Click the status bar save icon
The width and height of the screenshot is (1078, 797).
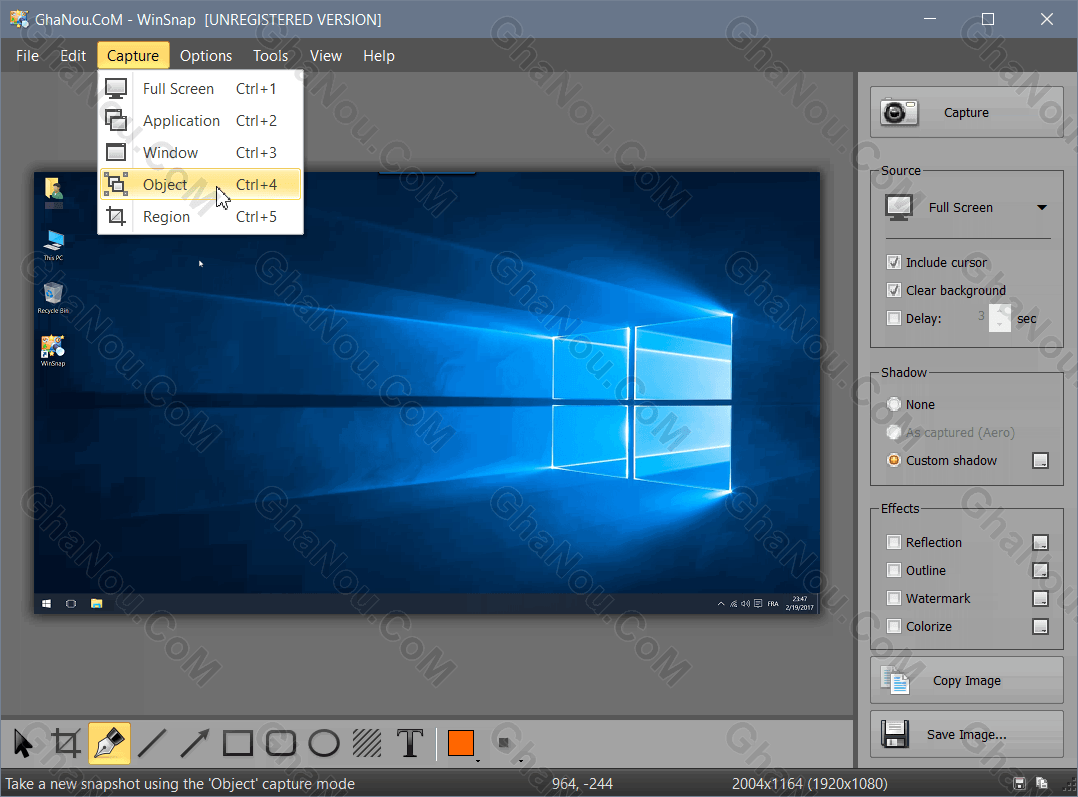[1020, 783]
